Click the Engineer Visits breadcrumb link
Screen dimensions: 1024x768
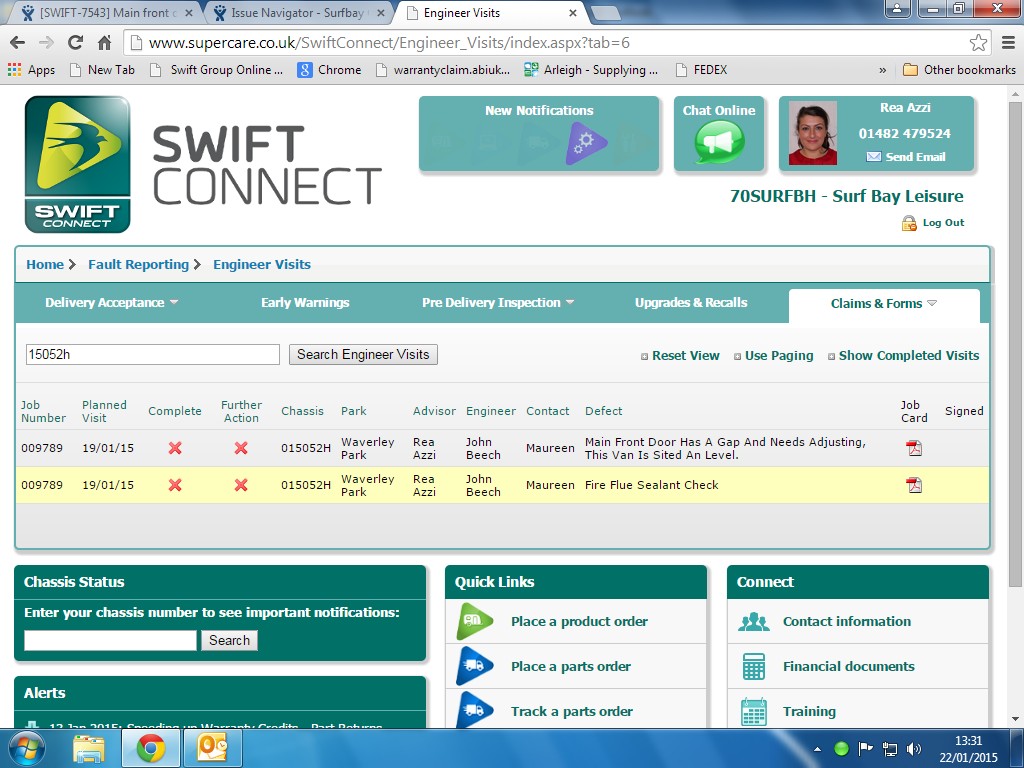click(262, 264)
